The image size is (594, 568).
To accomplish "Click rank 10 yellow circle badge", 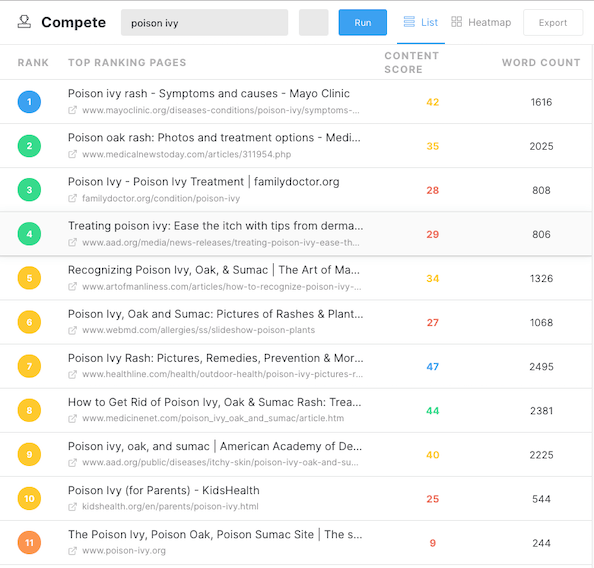I will pos(29,499).
